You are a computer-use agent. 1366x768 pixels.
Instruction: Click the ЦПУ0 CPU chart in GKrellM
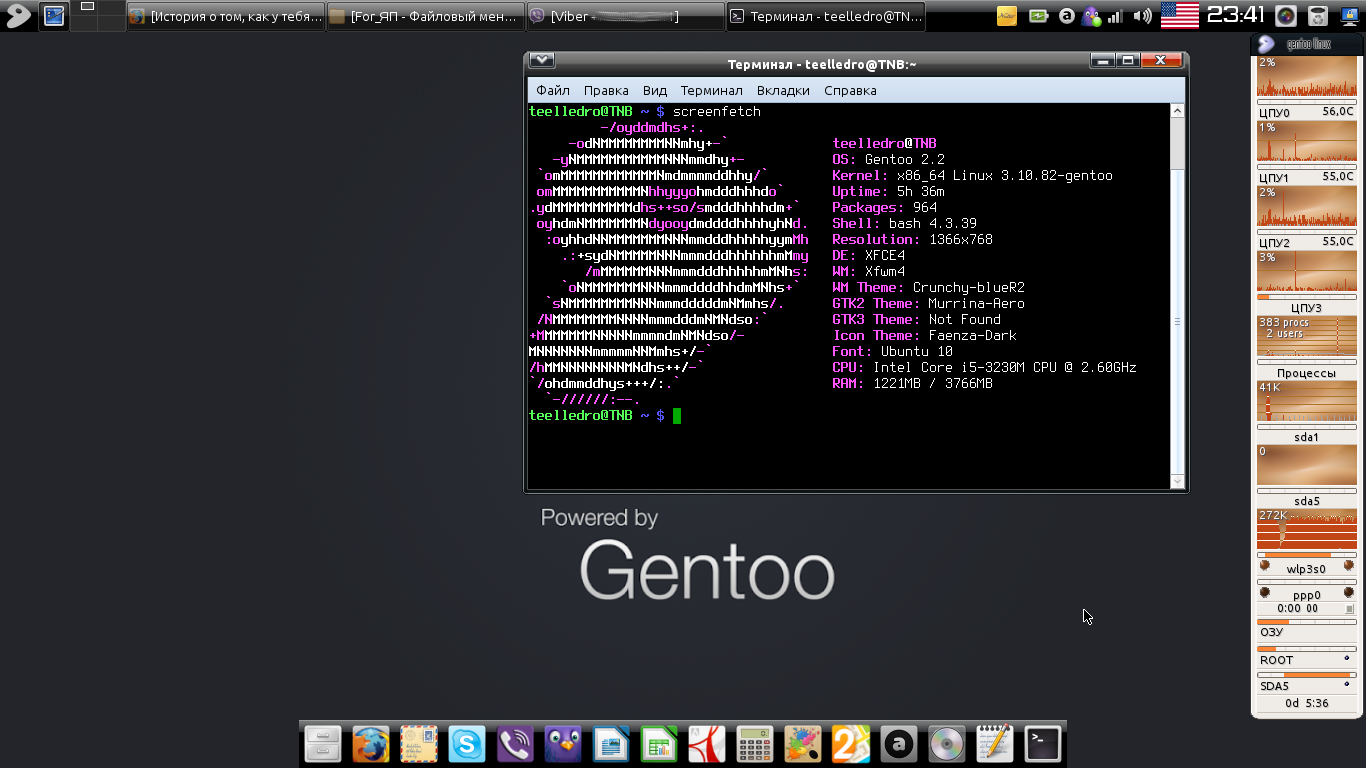coord(1307,78)
